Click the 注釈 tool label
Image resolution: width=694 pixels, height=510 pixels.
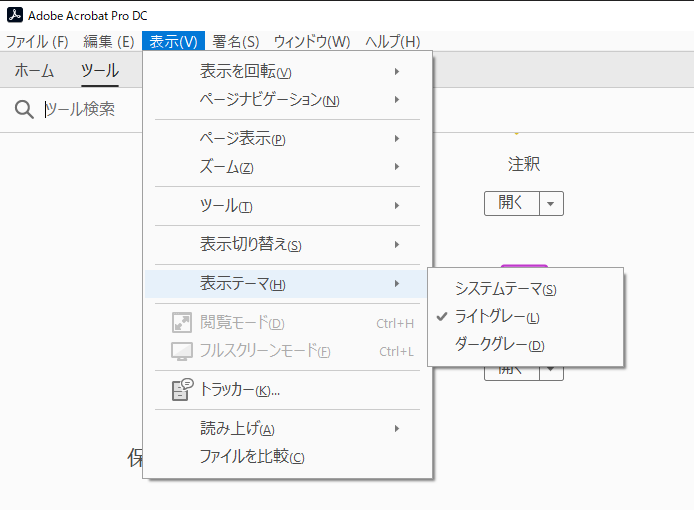coord(524,164)
